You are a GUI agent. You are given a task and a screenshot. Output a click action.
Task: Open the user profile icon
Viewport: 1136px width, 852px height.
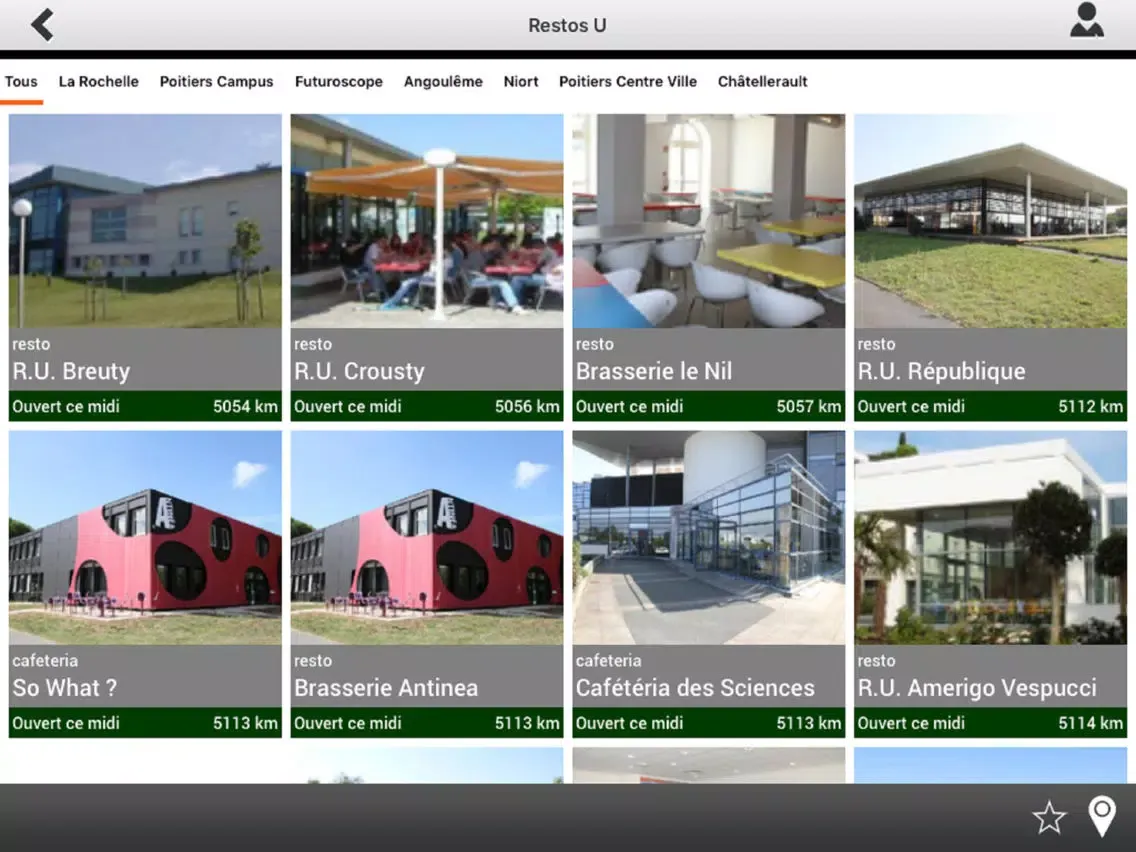[x=1087, y=20]
